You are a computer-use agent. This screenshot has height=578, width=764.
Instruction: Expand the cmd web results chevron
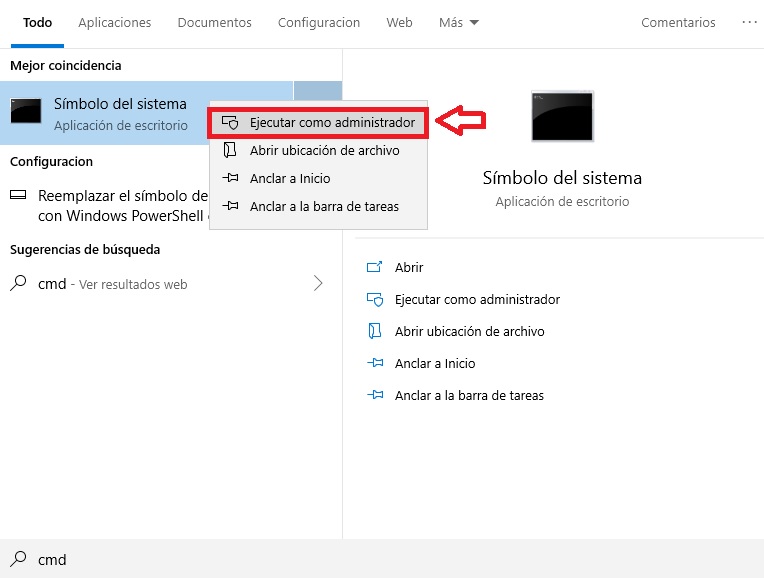(x=318, y=283)
